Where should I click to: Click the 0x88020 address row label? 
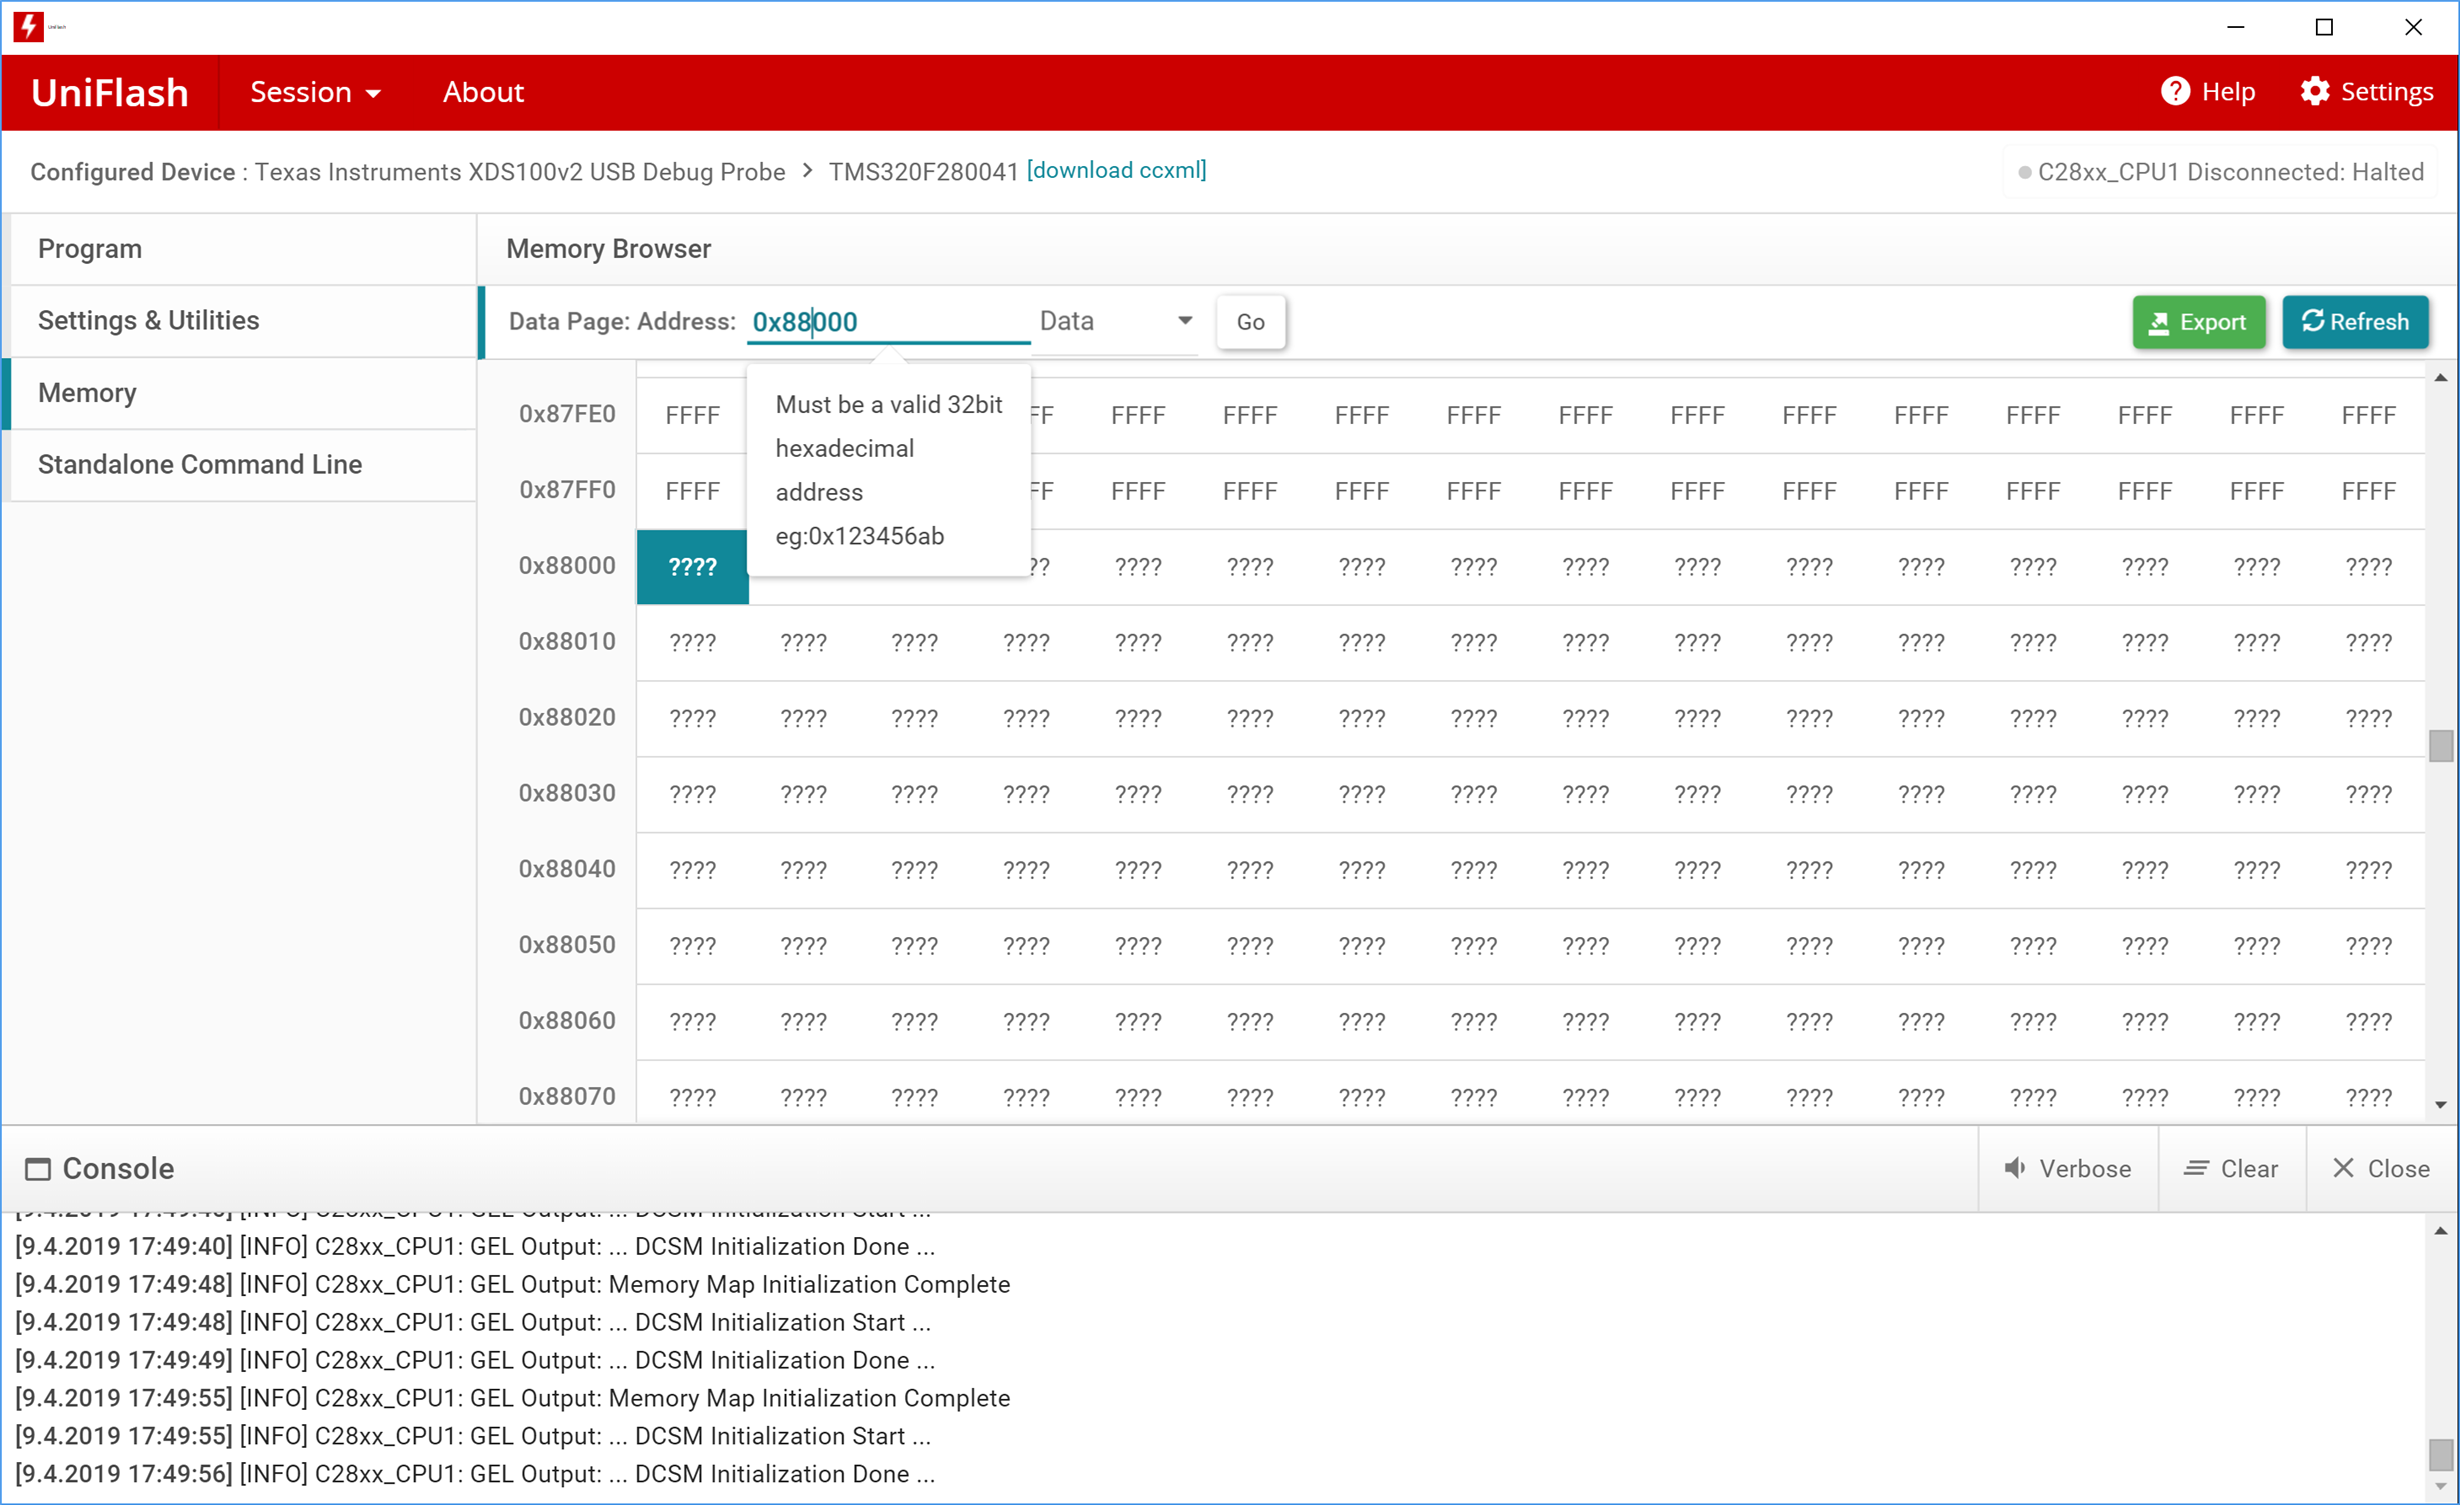[567, 718]
